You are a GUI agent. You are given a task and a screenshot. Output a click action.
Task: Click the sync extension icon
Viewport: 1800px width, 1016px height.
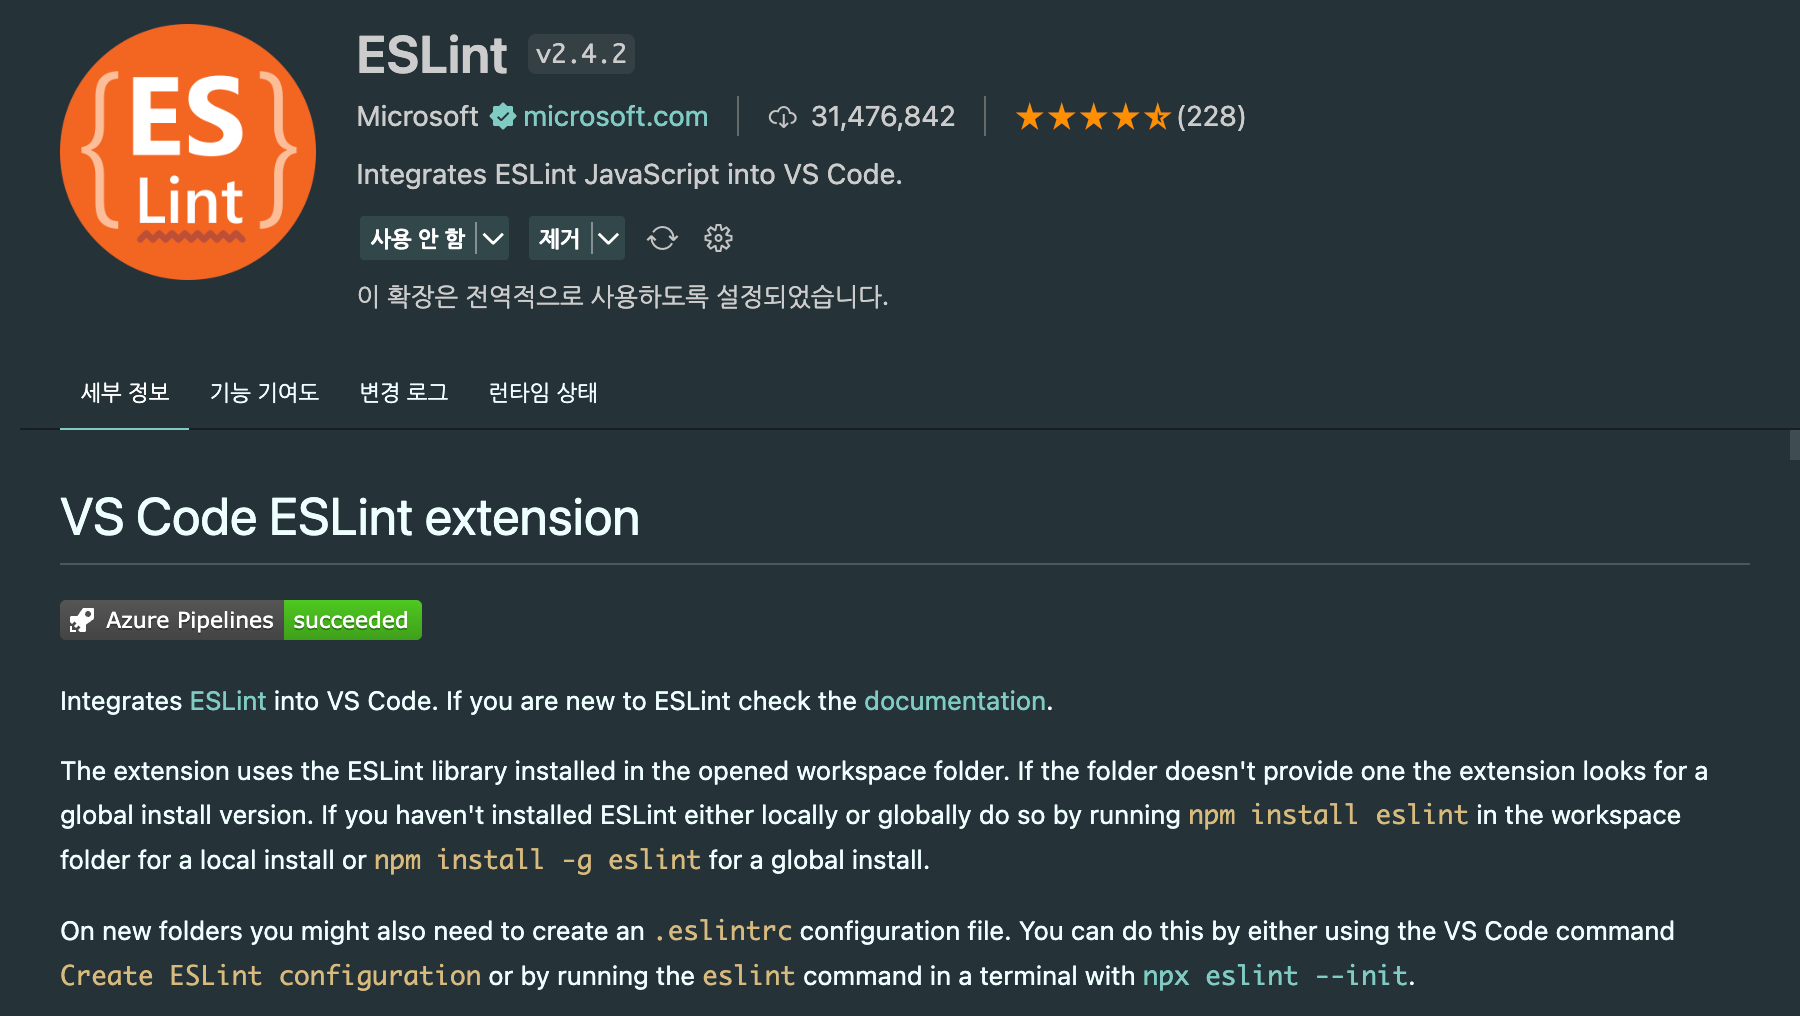point(662,238)
